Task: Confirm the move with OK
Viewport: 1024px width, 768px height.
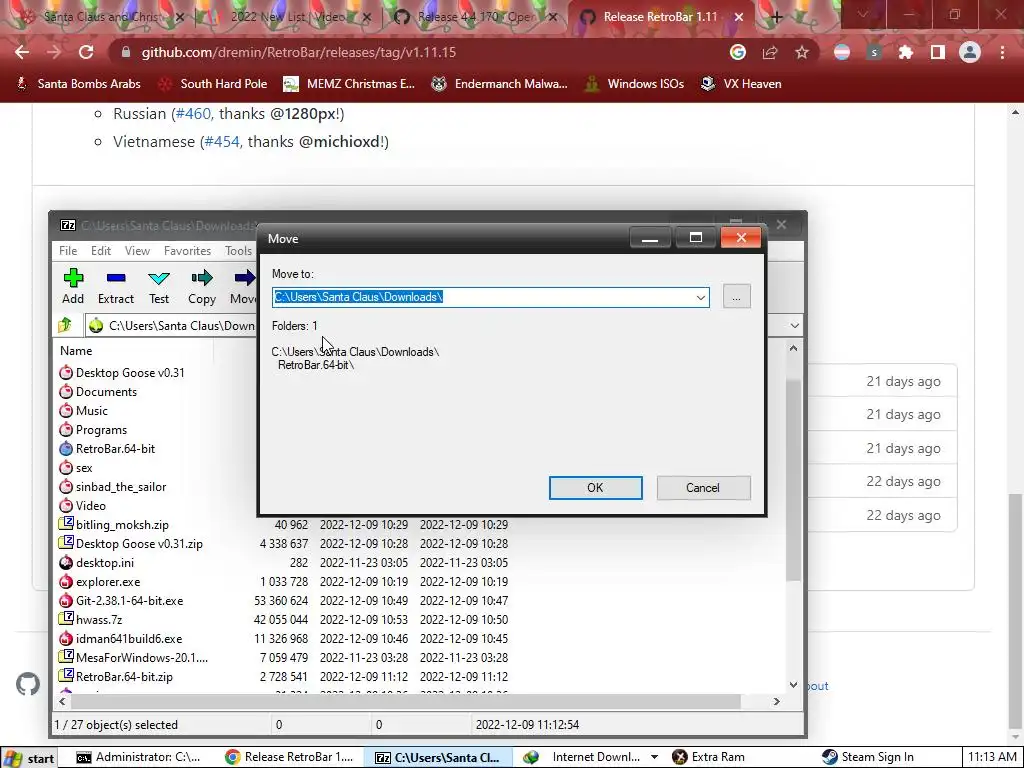Action: click(x=595, y=488)
